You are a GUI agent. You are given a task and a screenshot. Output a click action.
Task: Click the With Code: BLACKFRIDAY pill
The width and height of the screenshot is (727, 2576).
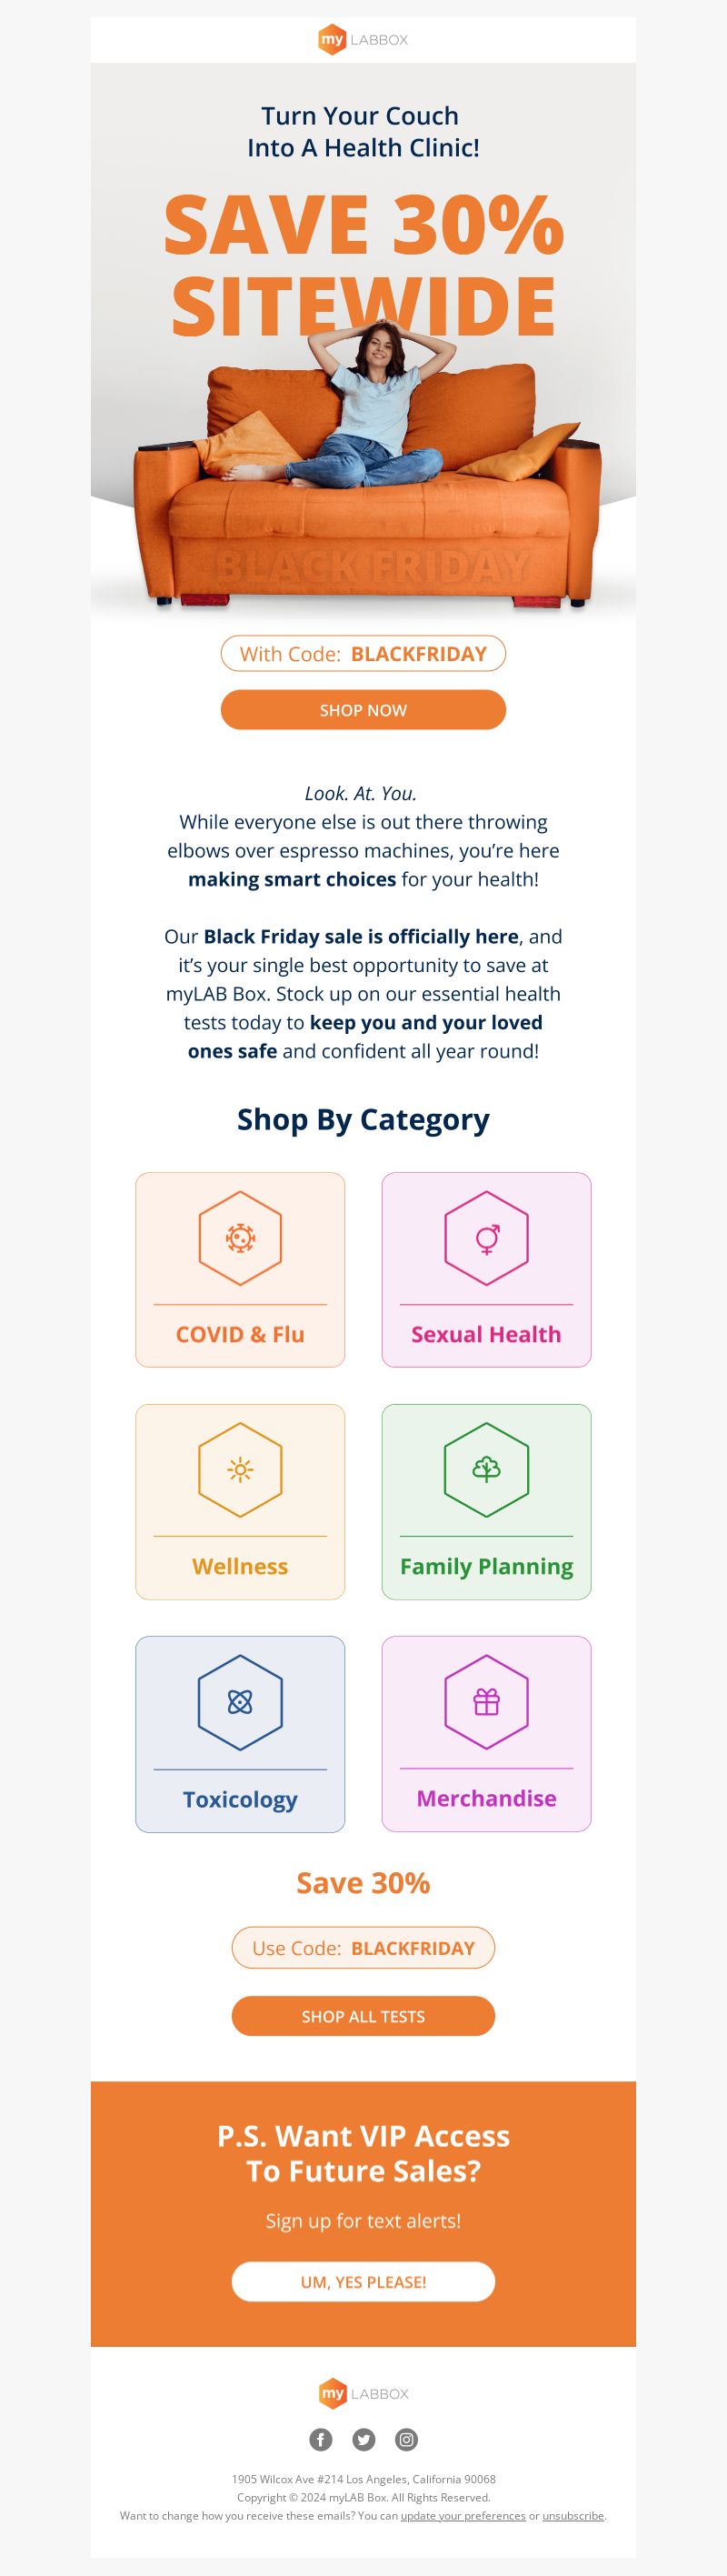pyautogui.click(x=363, y=654)
